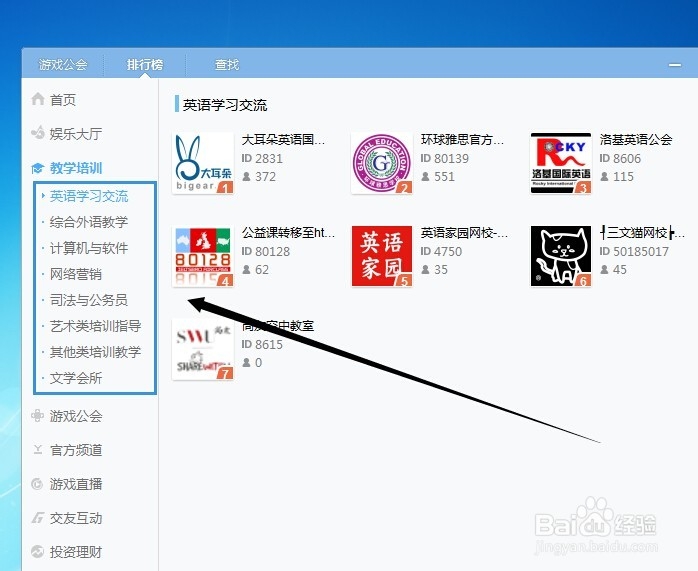
Task: Open 娱乐大厅 category
Action: [x=76, y=134]
